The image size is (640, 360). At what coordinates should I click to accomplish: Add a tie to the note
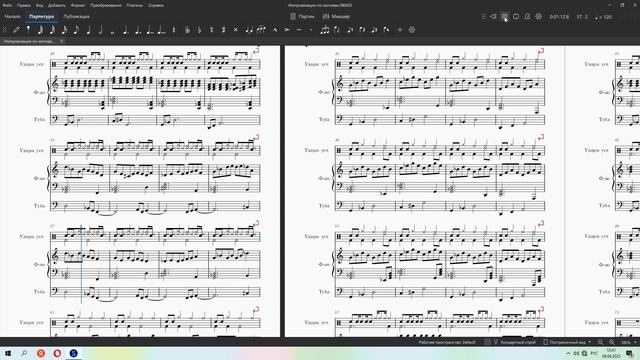point(249,29)
